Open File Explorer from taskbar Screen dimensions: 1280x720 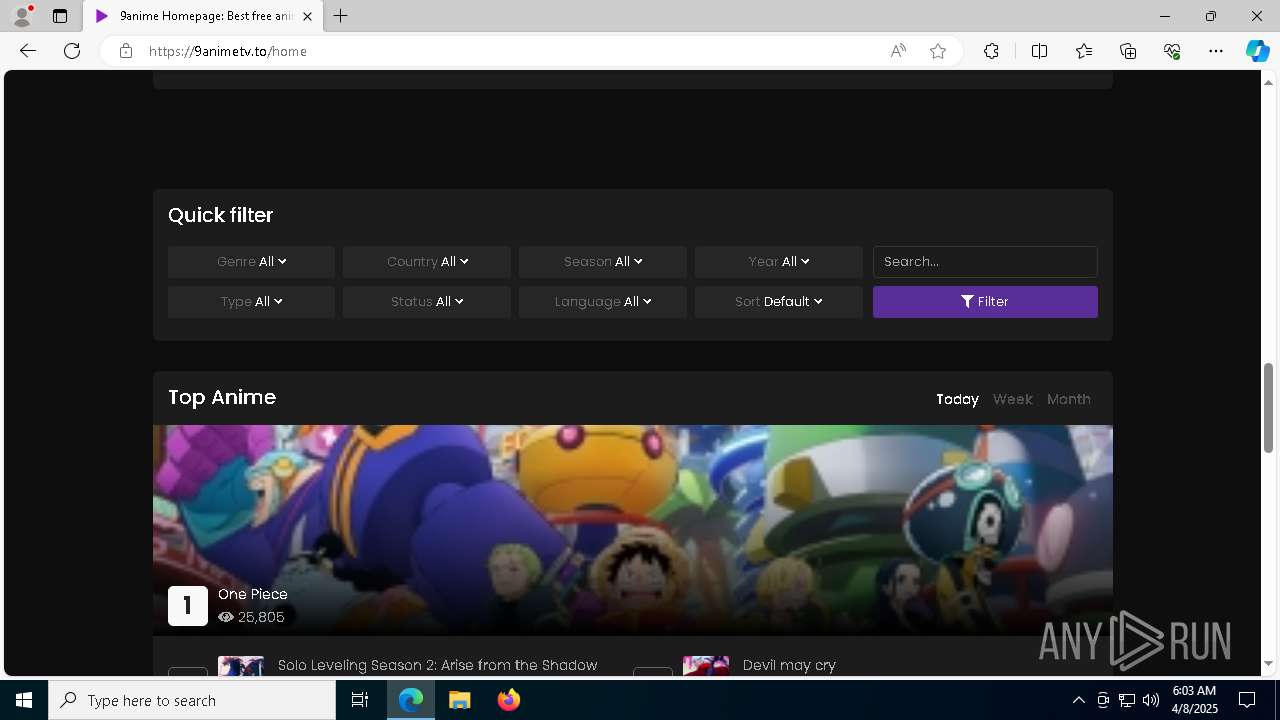click(460, 700)
